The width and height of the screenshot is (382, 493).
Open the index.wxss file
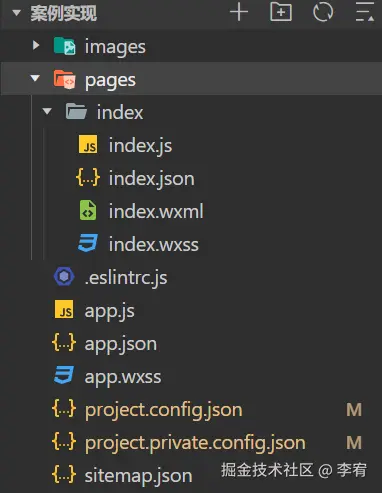point(154,245)
